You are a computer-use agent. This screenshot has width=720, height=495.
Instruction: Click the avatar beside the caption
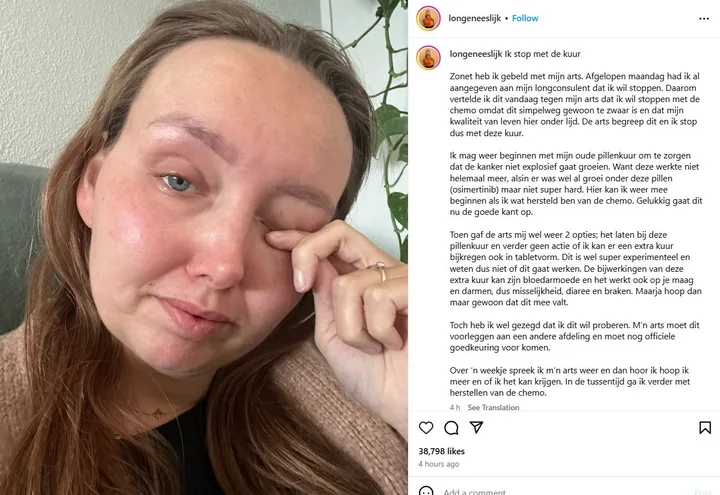[428, 57]
